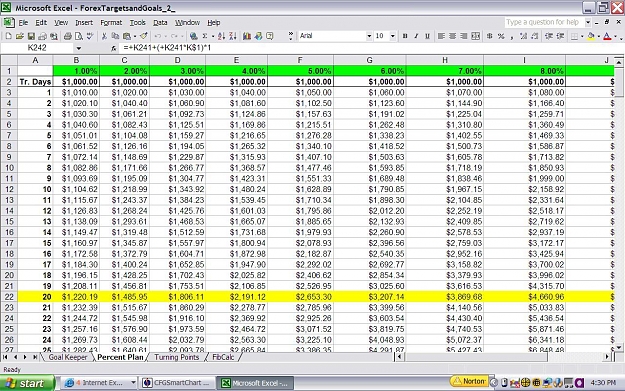Click the New workbook icon
625x391 pixels.
(8, 36)
